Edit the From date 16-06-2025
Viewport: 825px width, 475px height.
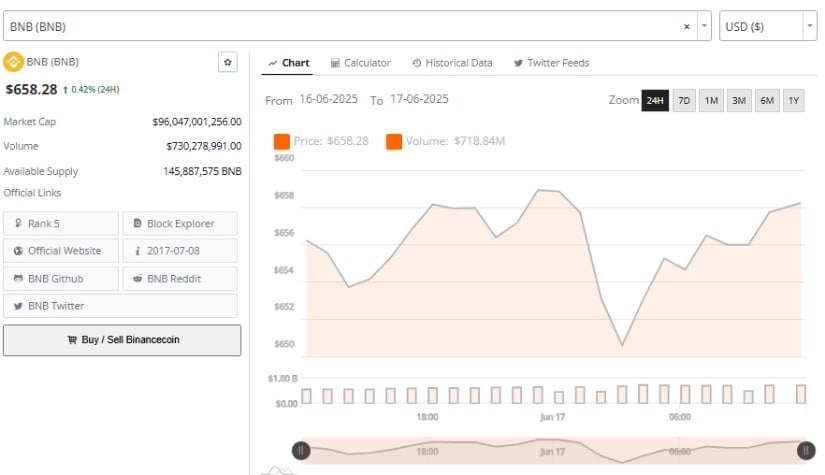tap(328, 99)
